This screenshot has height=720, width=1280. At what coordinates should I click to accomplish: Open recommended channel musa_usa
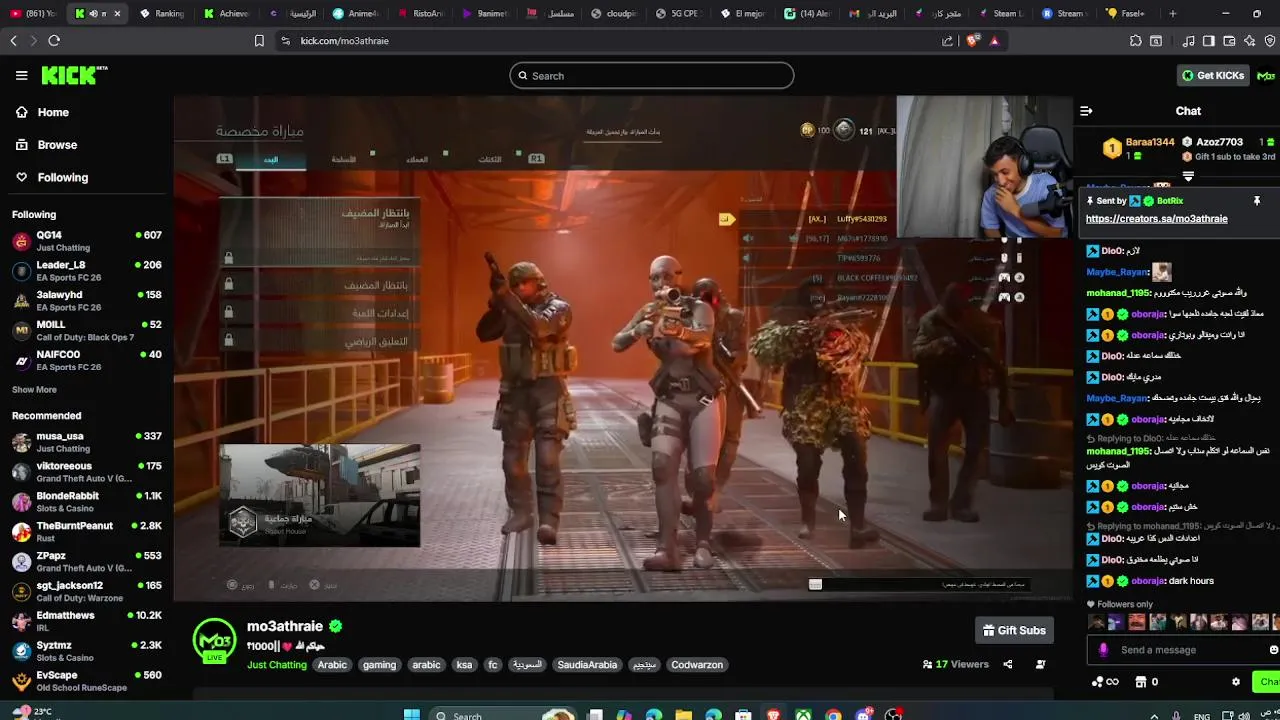[86, 442]
